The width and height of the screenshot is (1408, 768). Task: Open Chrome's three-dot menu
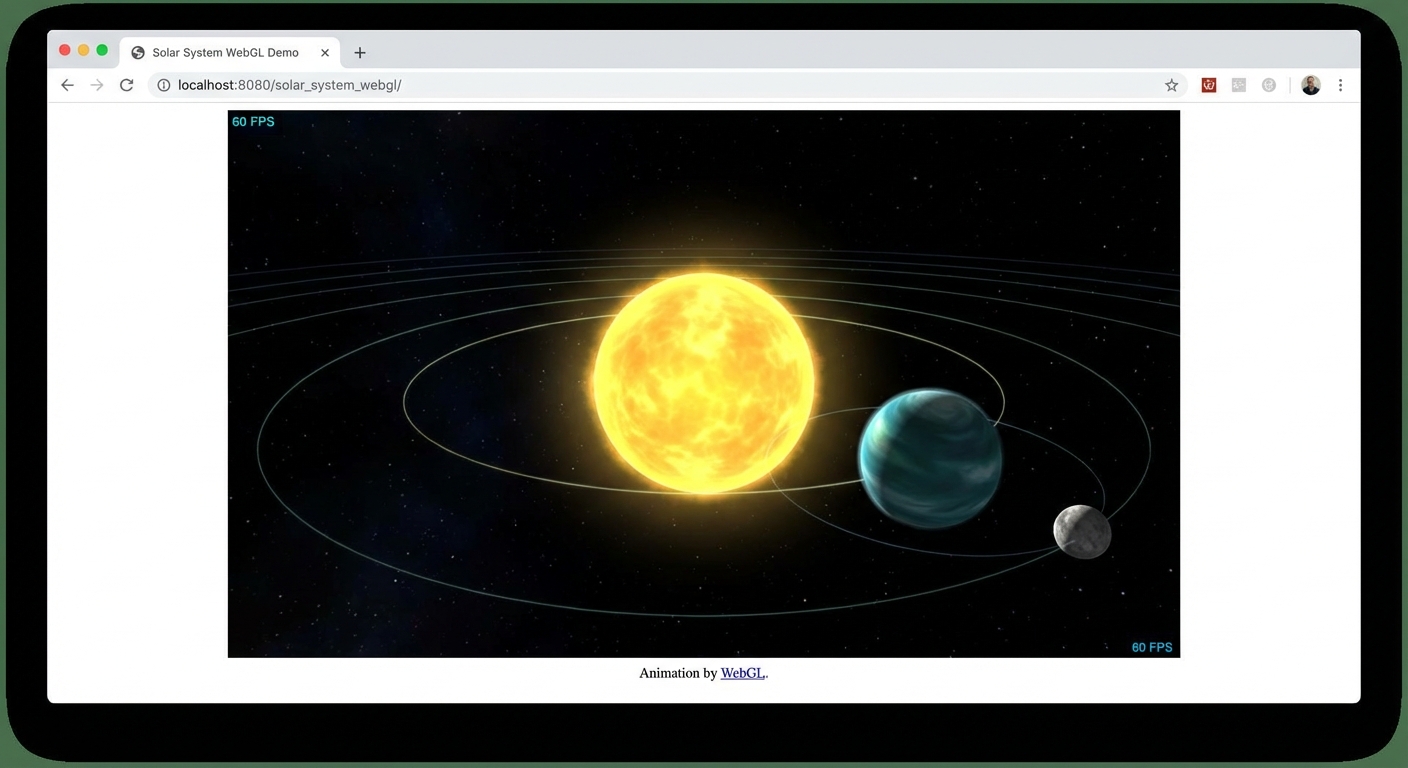[x=1340, y=85]
